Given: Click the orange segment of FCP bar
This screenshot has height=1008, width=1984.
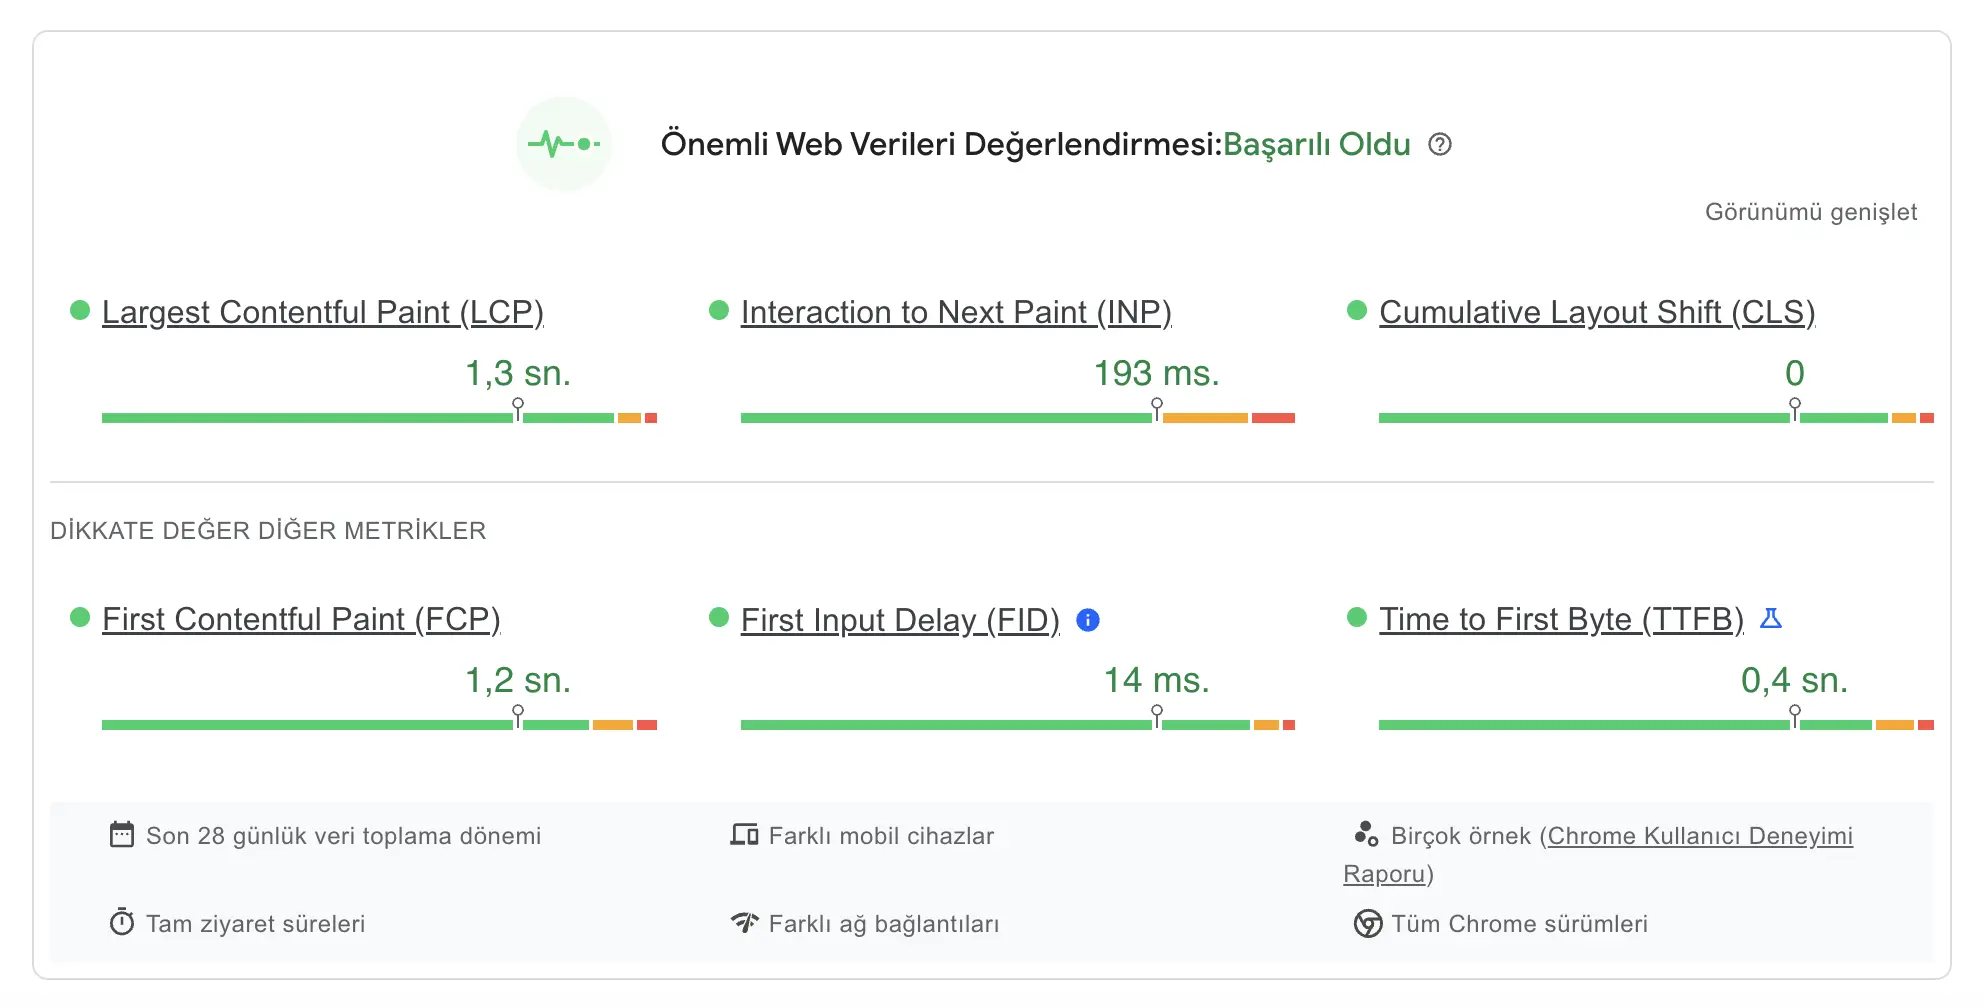Looking at the screenshot, I should coord(613,725).
